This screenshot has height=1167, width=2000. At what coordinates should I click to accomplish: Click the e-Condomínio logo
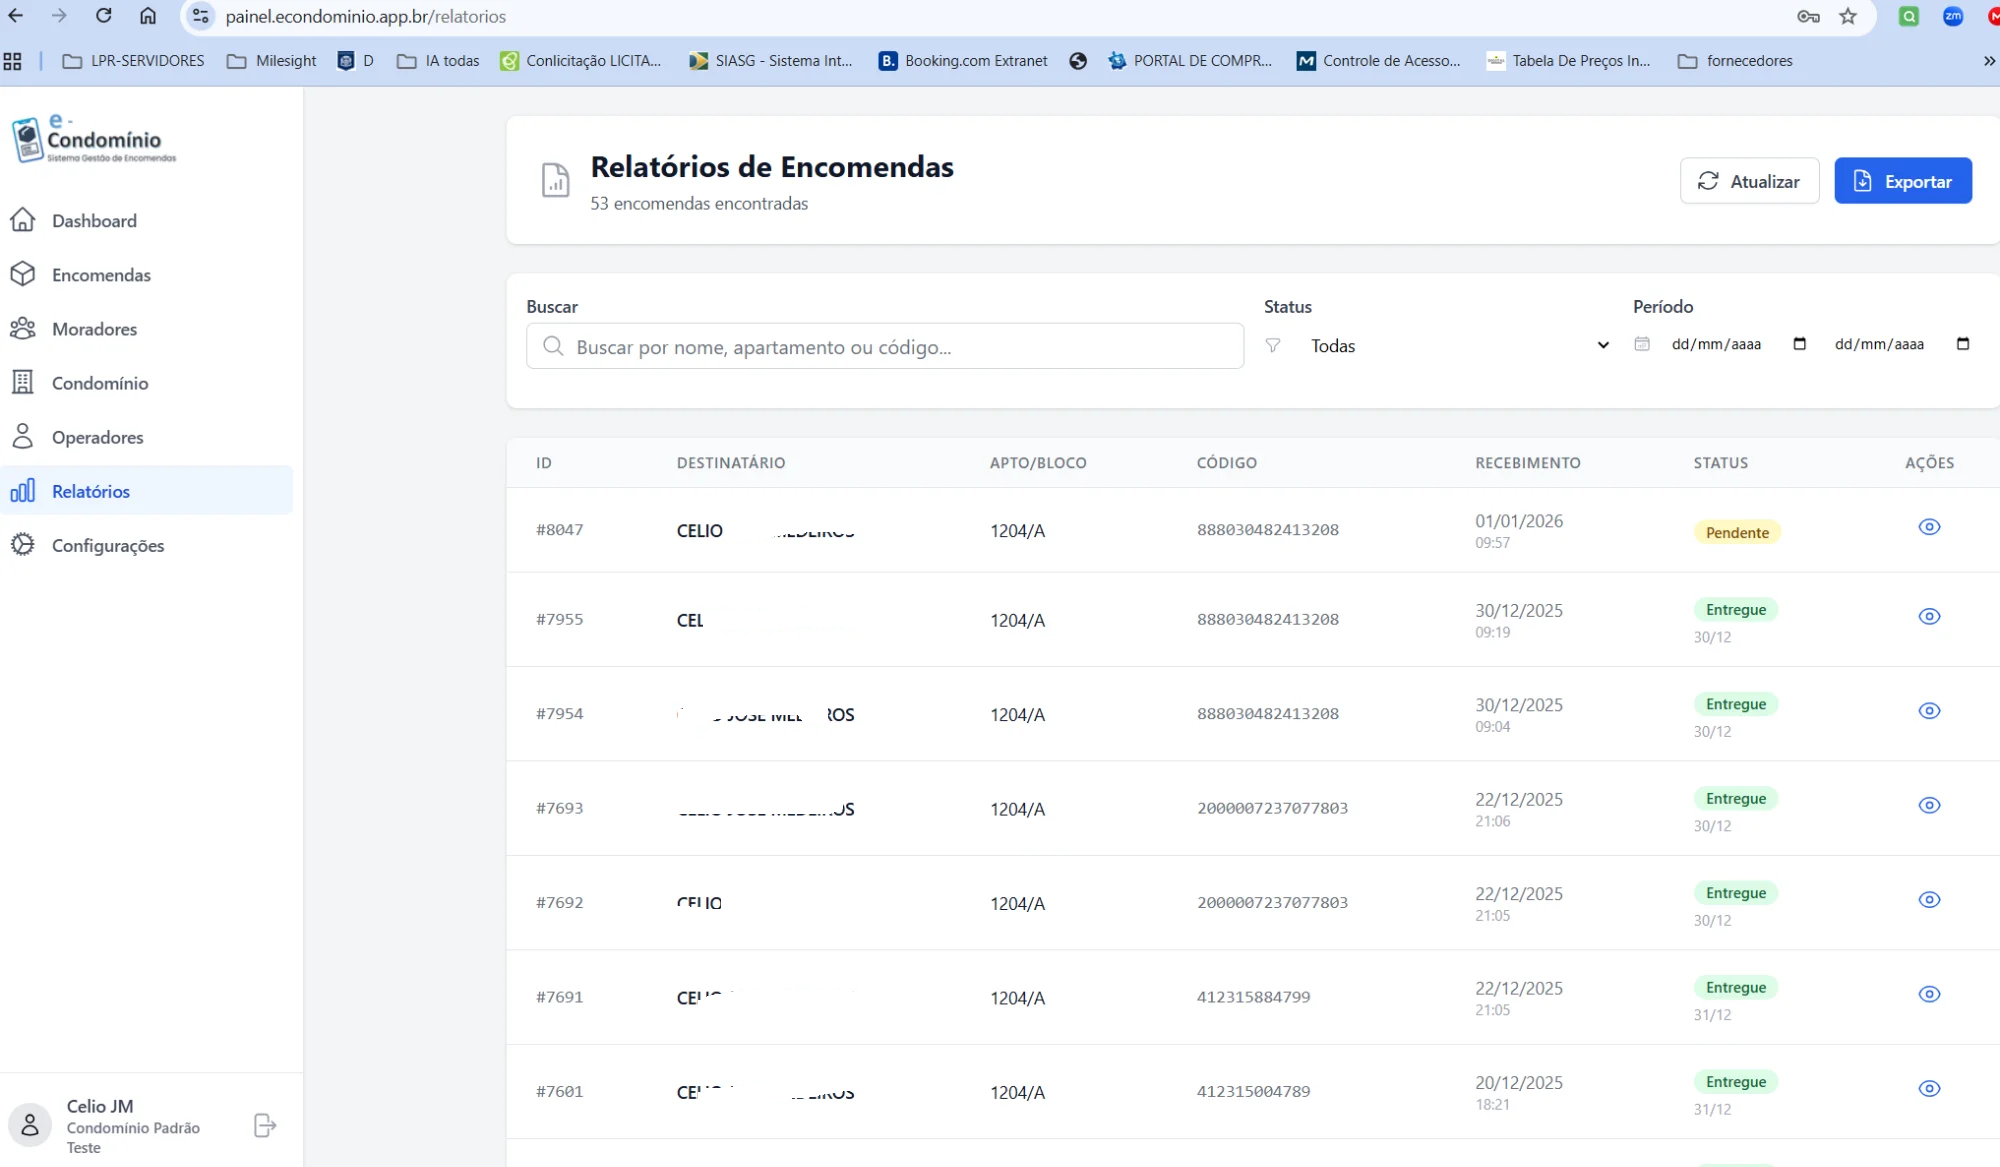point(94,139)
